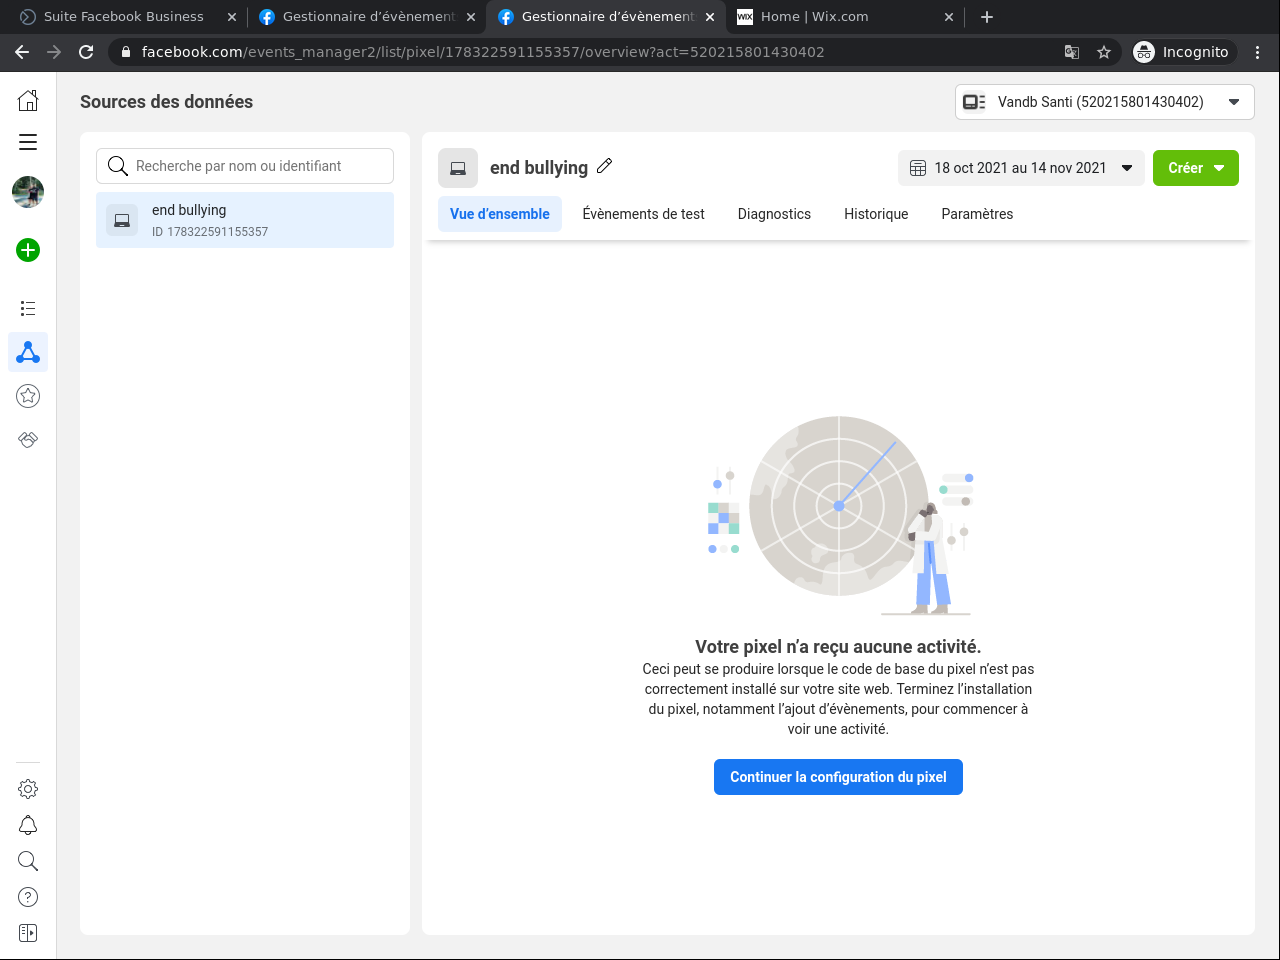Click the browser address bar URL
The image size is (1280, 960).
click(483, 52)
